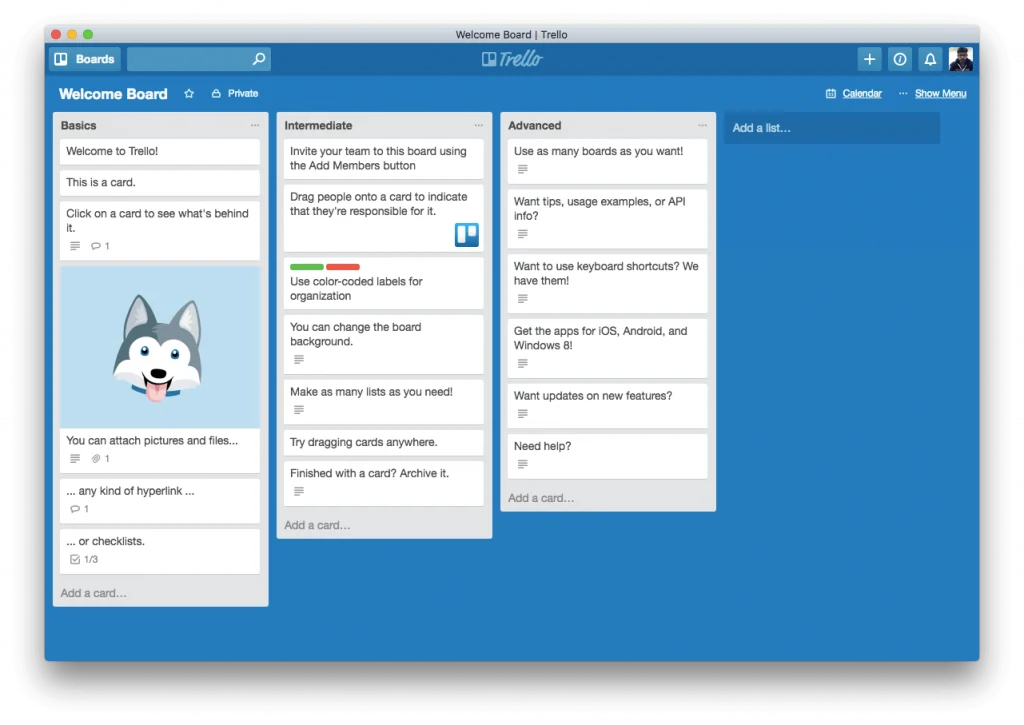Click description icon on board background card

[299, 359]
